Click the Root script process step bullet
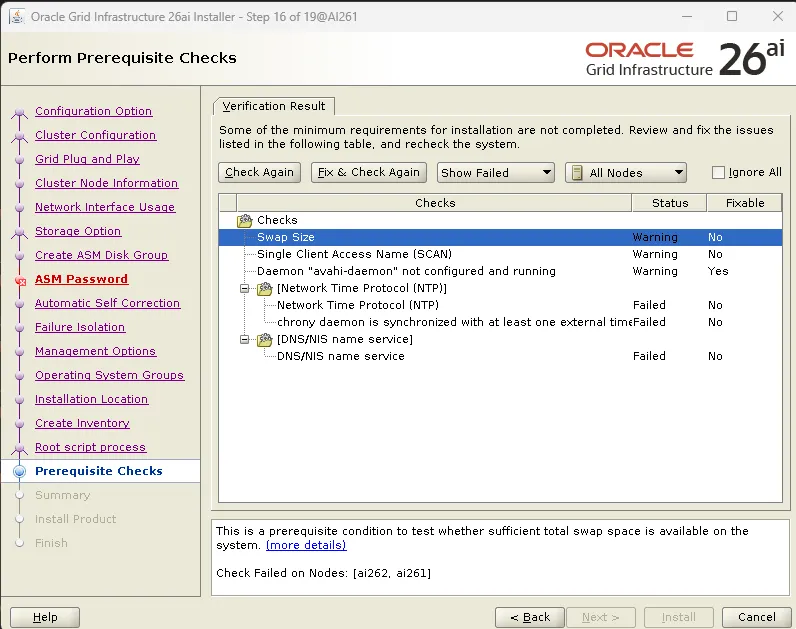The width and height of the screenshot is (796, 629). (19, 448)
